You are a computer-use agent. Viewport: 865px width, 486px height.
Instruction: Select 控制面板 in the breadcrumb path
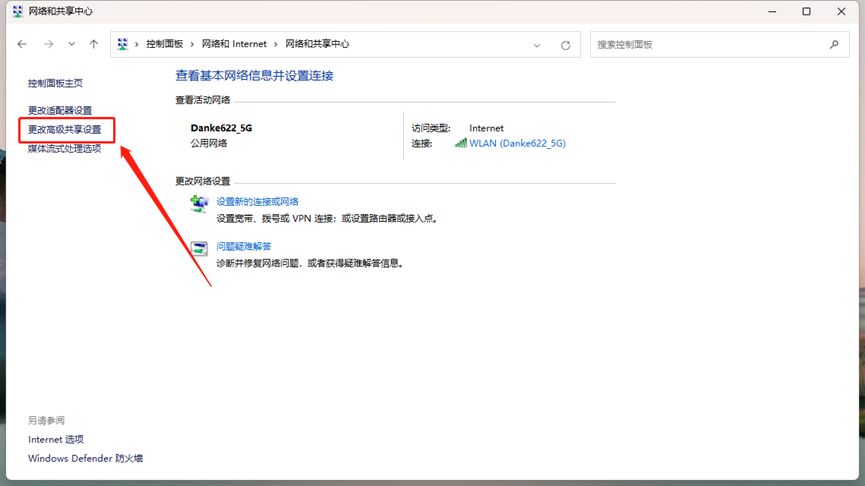[166, 45]
